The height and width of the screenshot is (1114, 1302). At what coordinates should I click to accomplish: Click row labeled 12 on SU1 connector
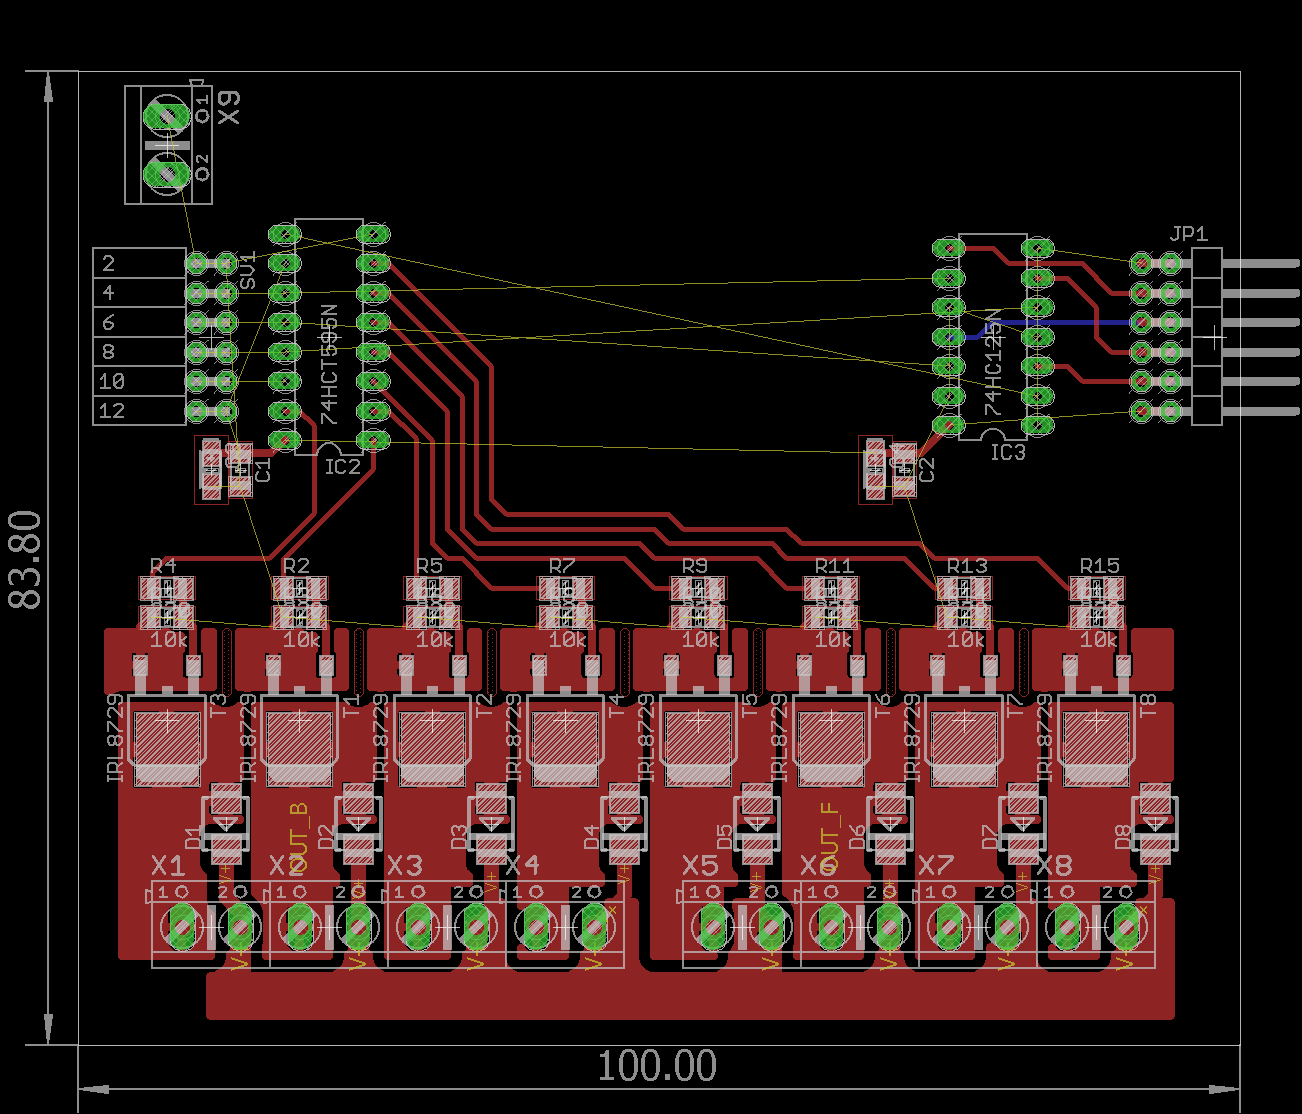point(140,411)
